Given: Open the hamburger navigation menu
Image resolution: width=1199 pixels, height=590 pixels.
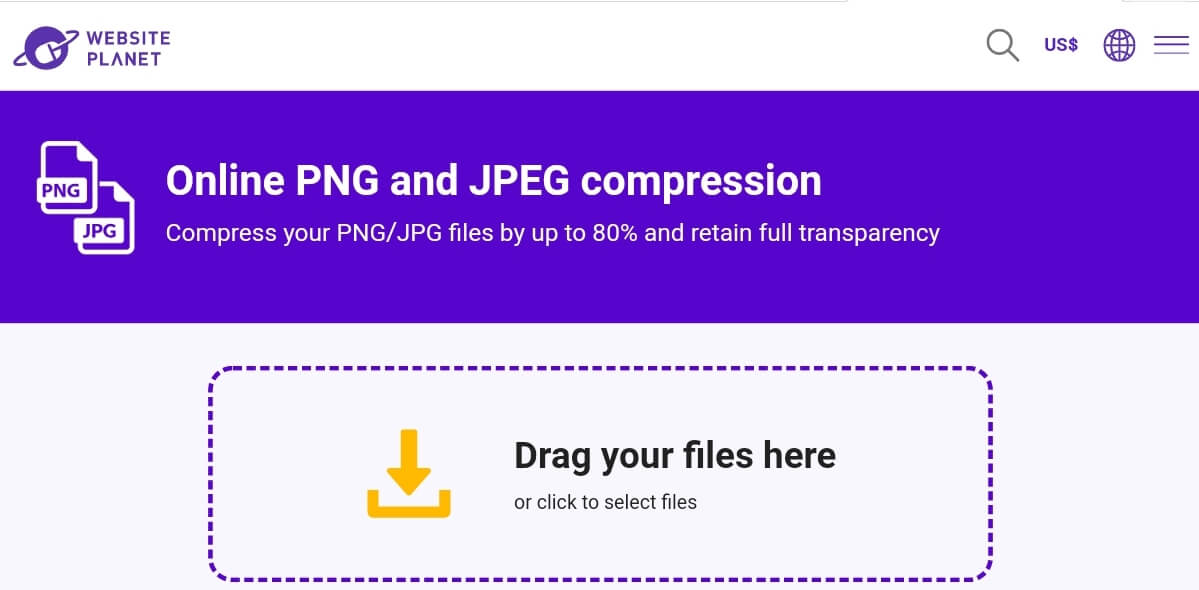Looking at the screenshot, I should pos(1171,45).
